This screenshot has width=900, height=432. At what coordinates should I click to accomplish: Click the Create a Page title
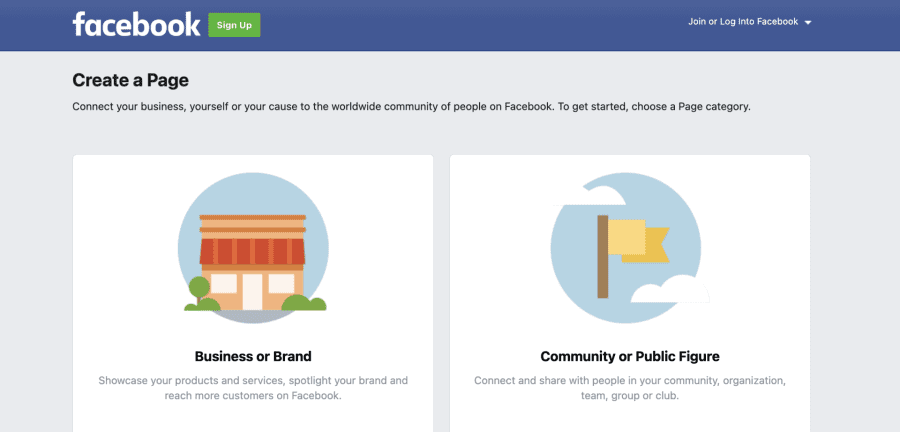point(130,80)
